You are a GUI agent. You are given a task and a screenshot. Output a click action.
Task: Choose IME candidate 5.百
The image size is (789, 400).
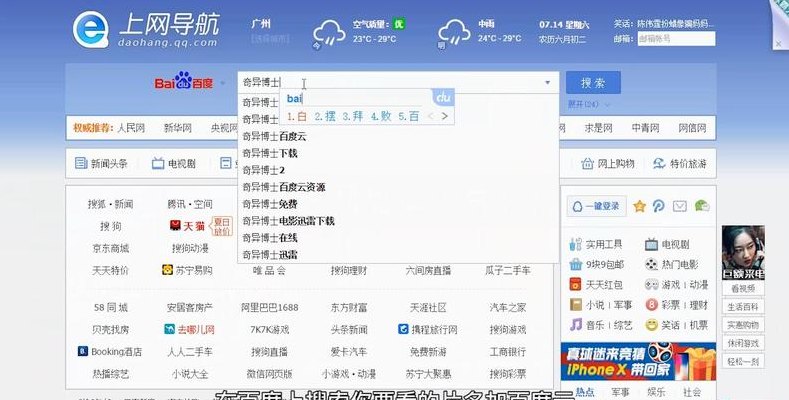409,116
